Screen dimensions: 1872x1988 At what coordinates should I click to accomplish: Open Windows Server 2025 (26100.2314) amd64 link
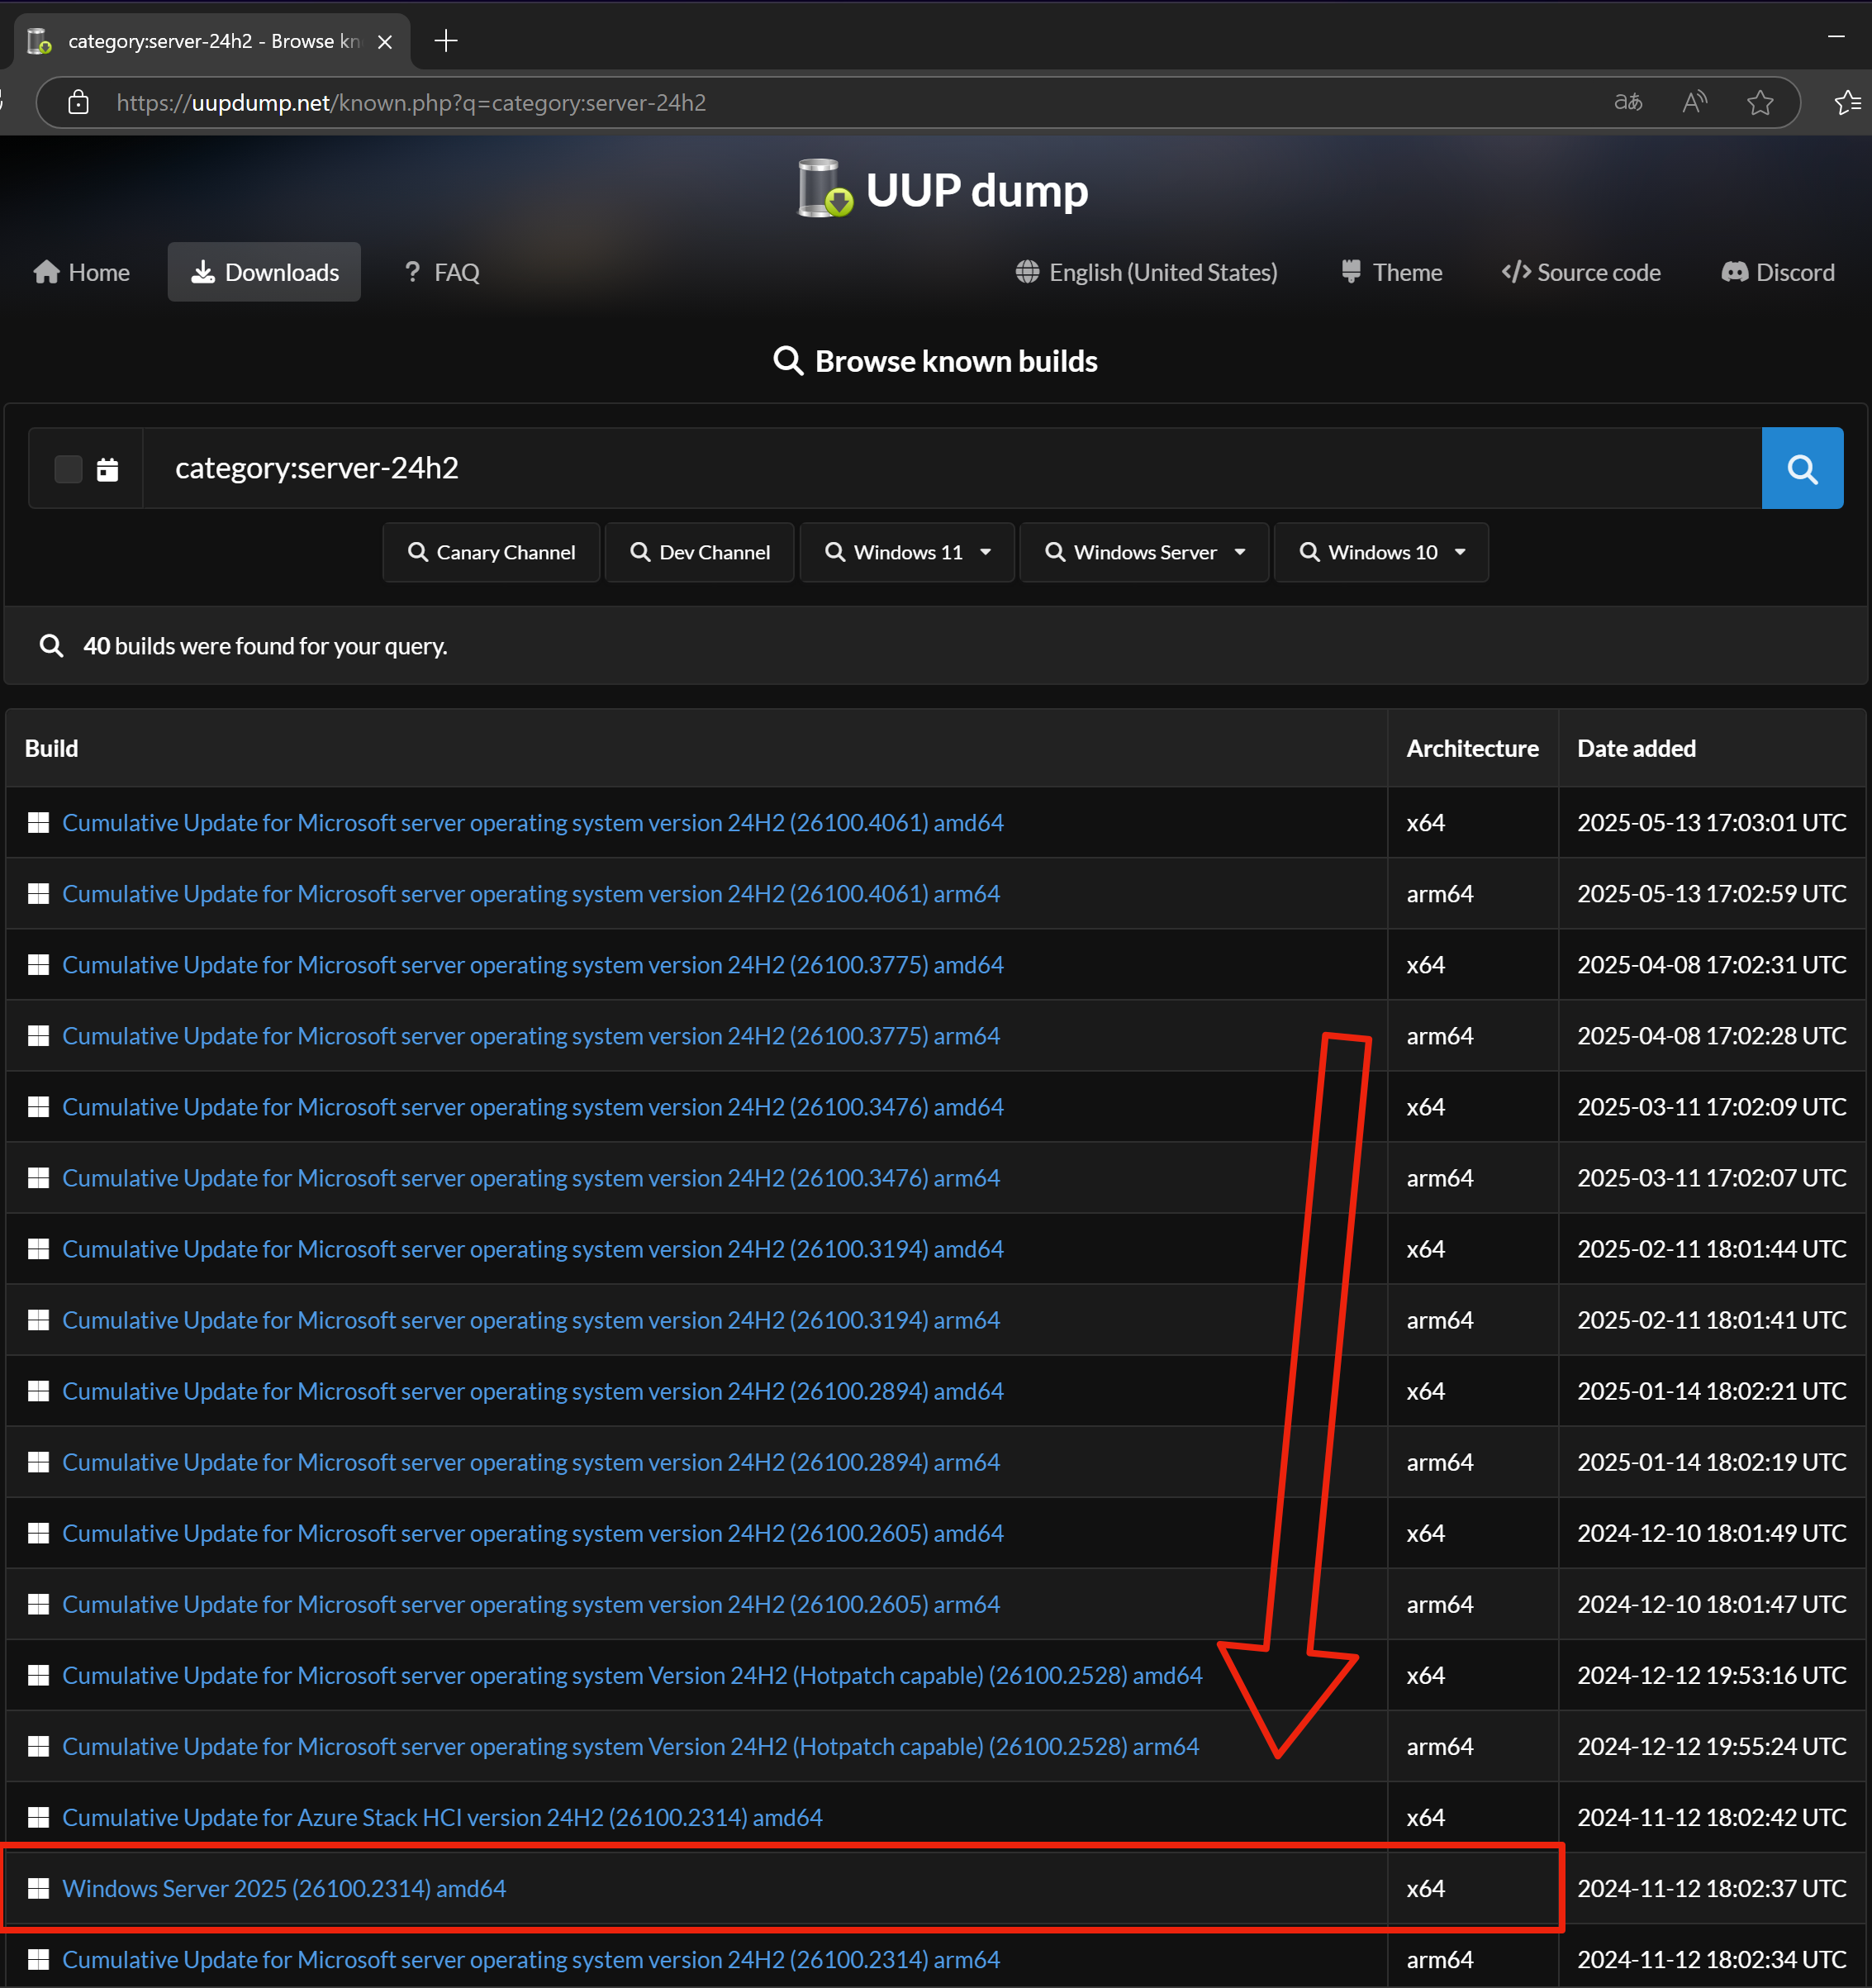tap(284, 1888)
